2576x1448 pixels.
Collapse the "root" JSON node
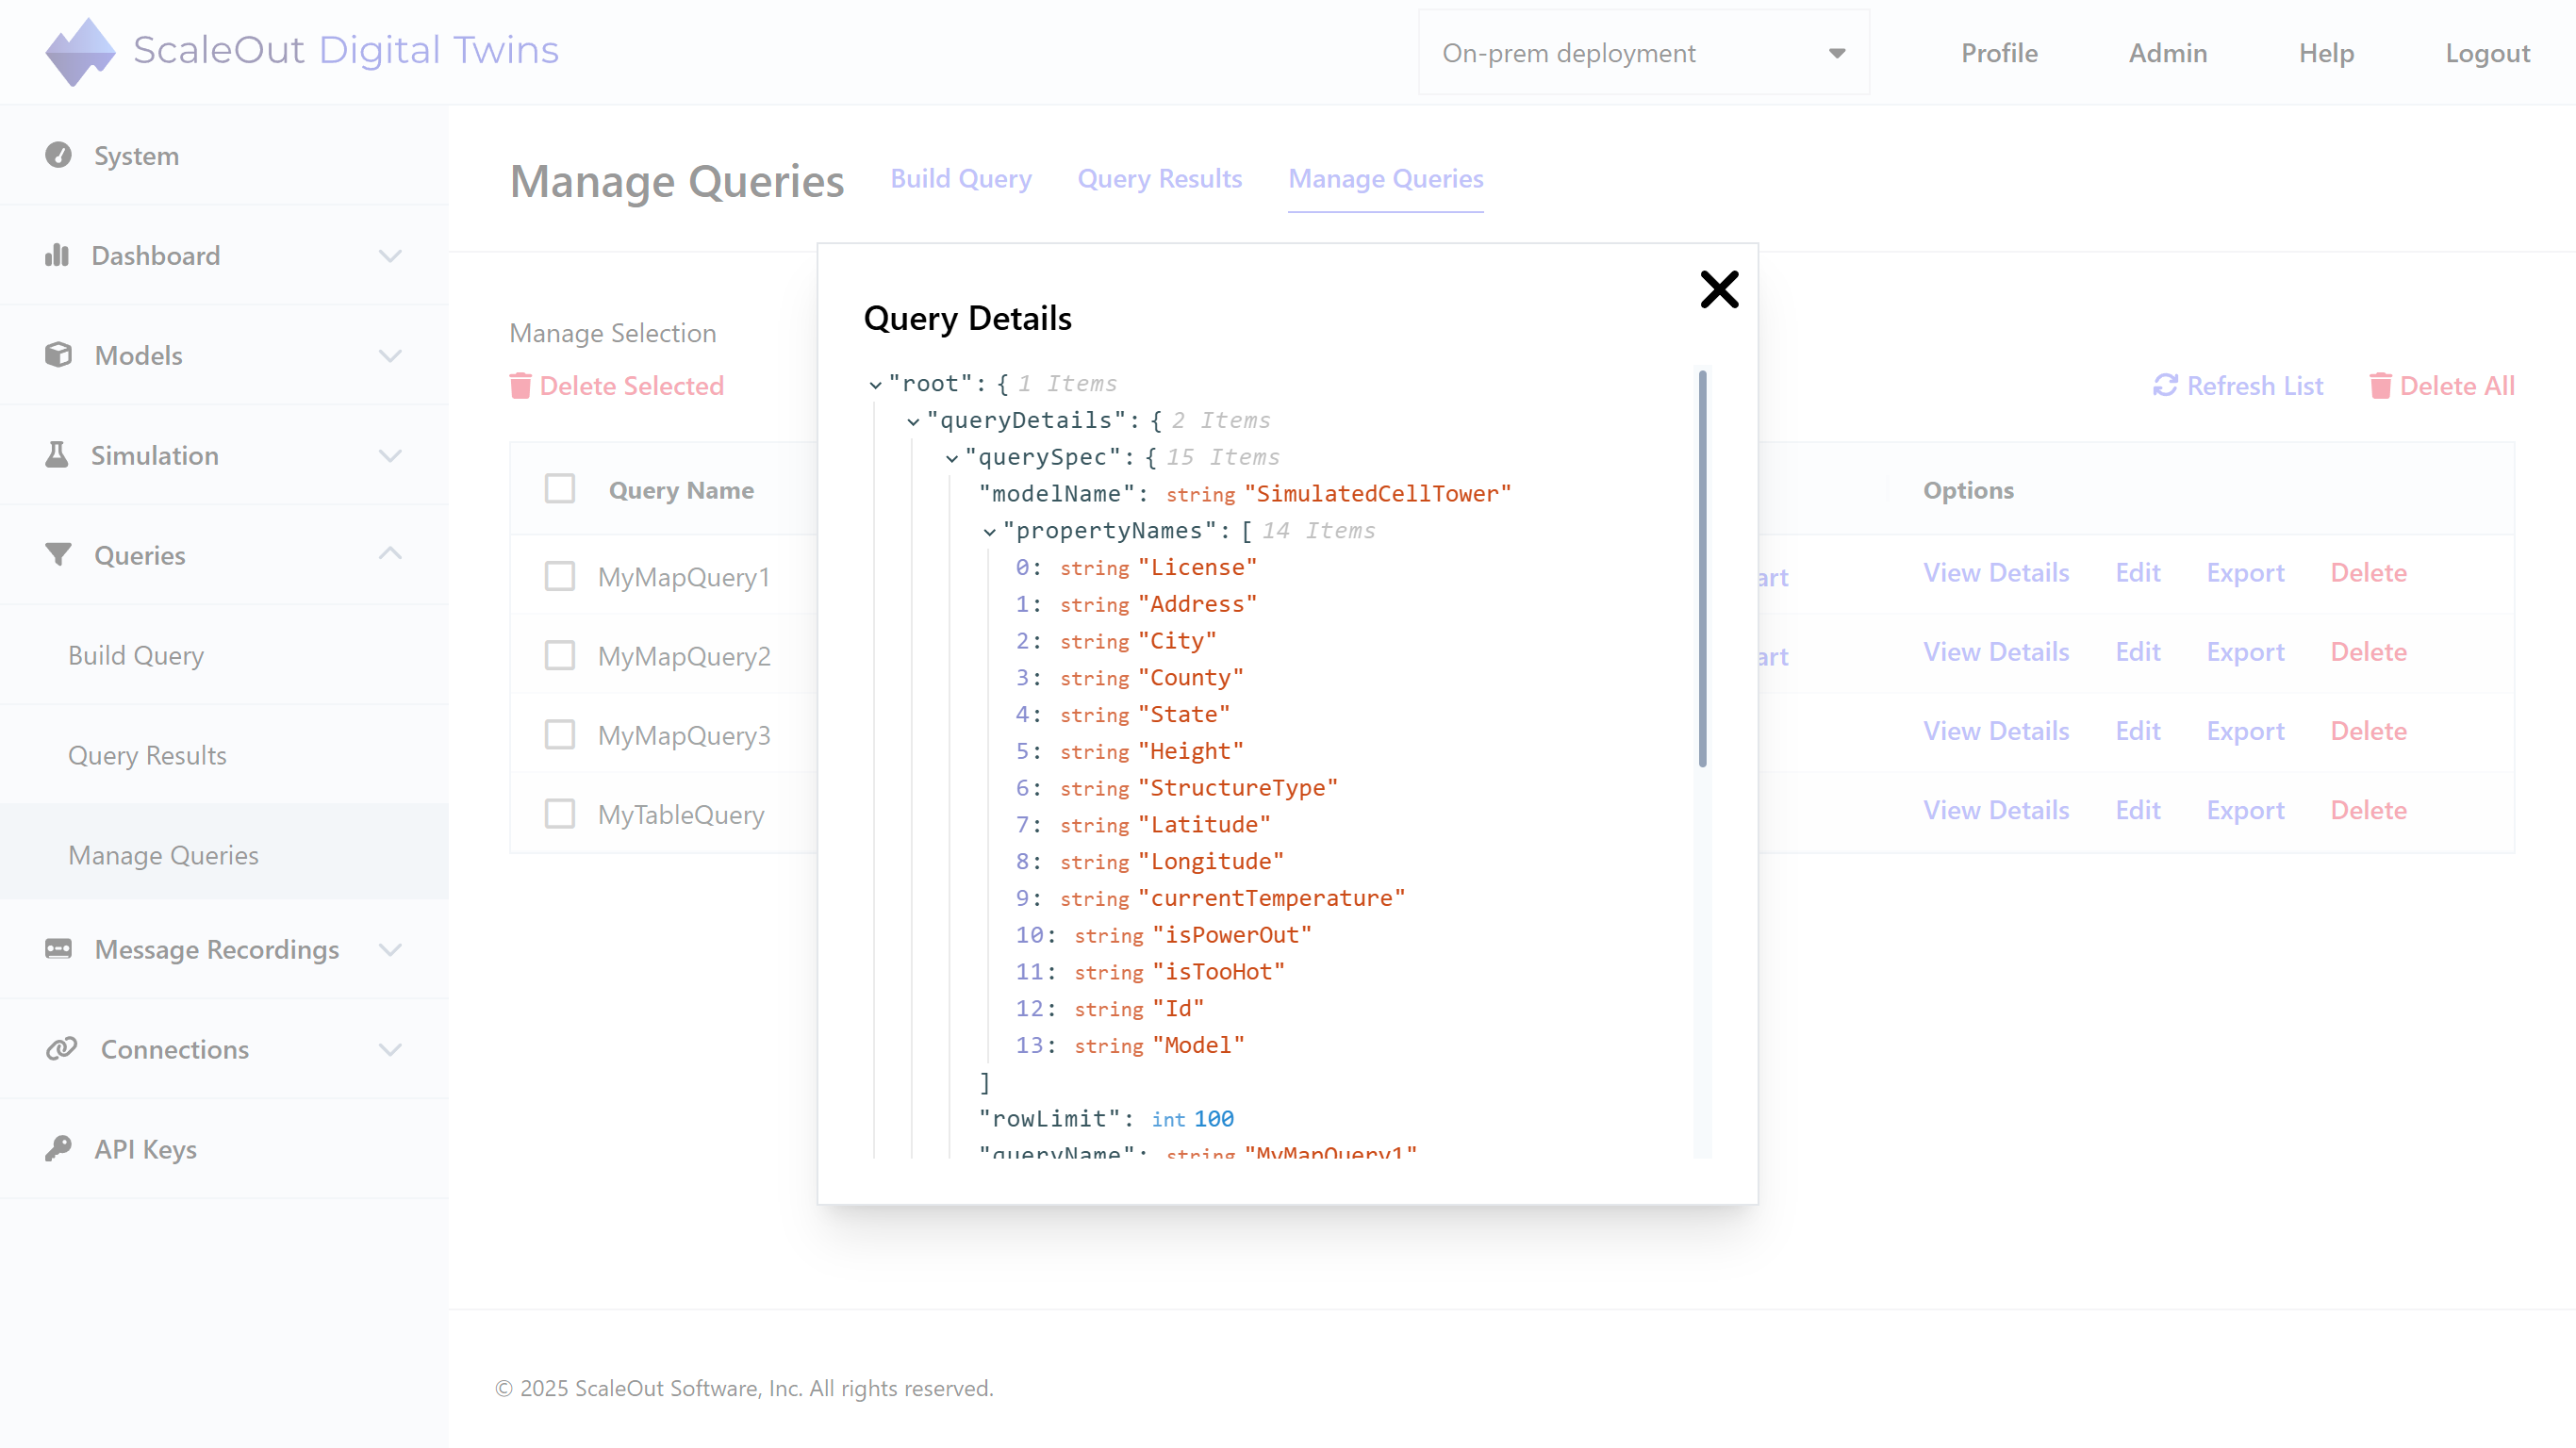click(875, 385)
